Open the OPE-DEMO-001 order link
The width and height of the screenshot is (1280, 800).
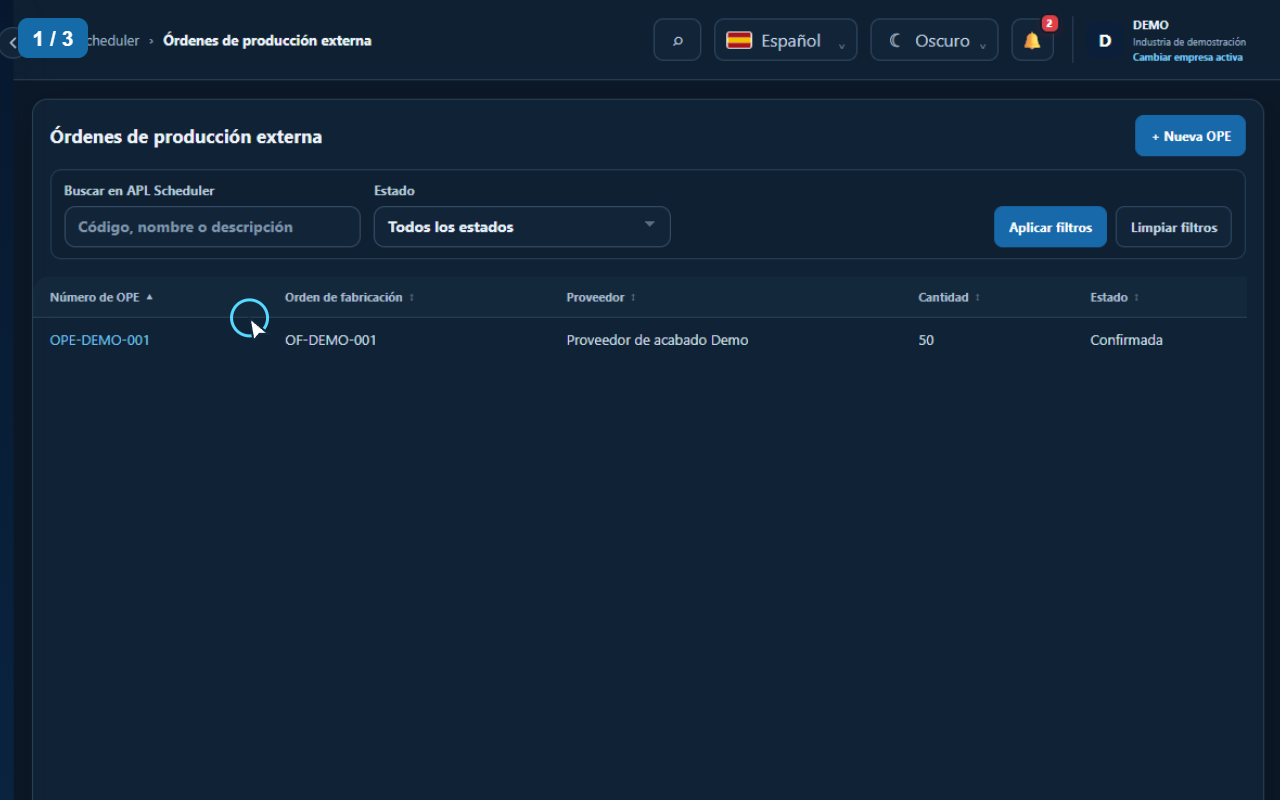(x=100, y=340)
